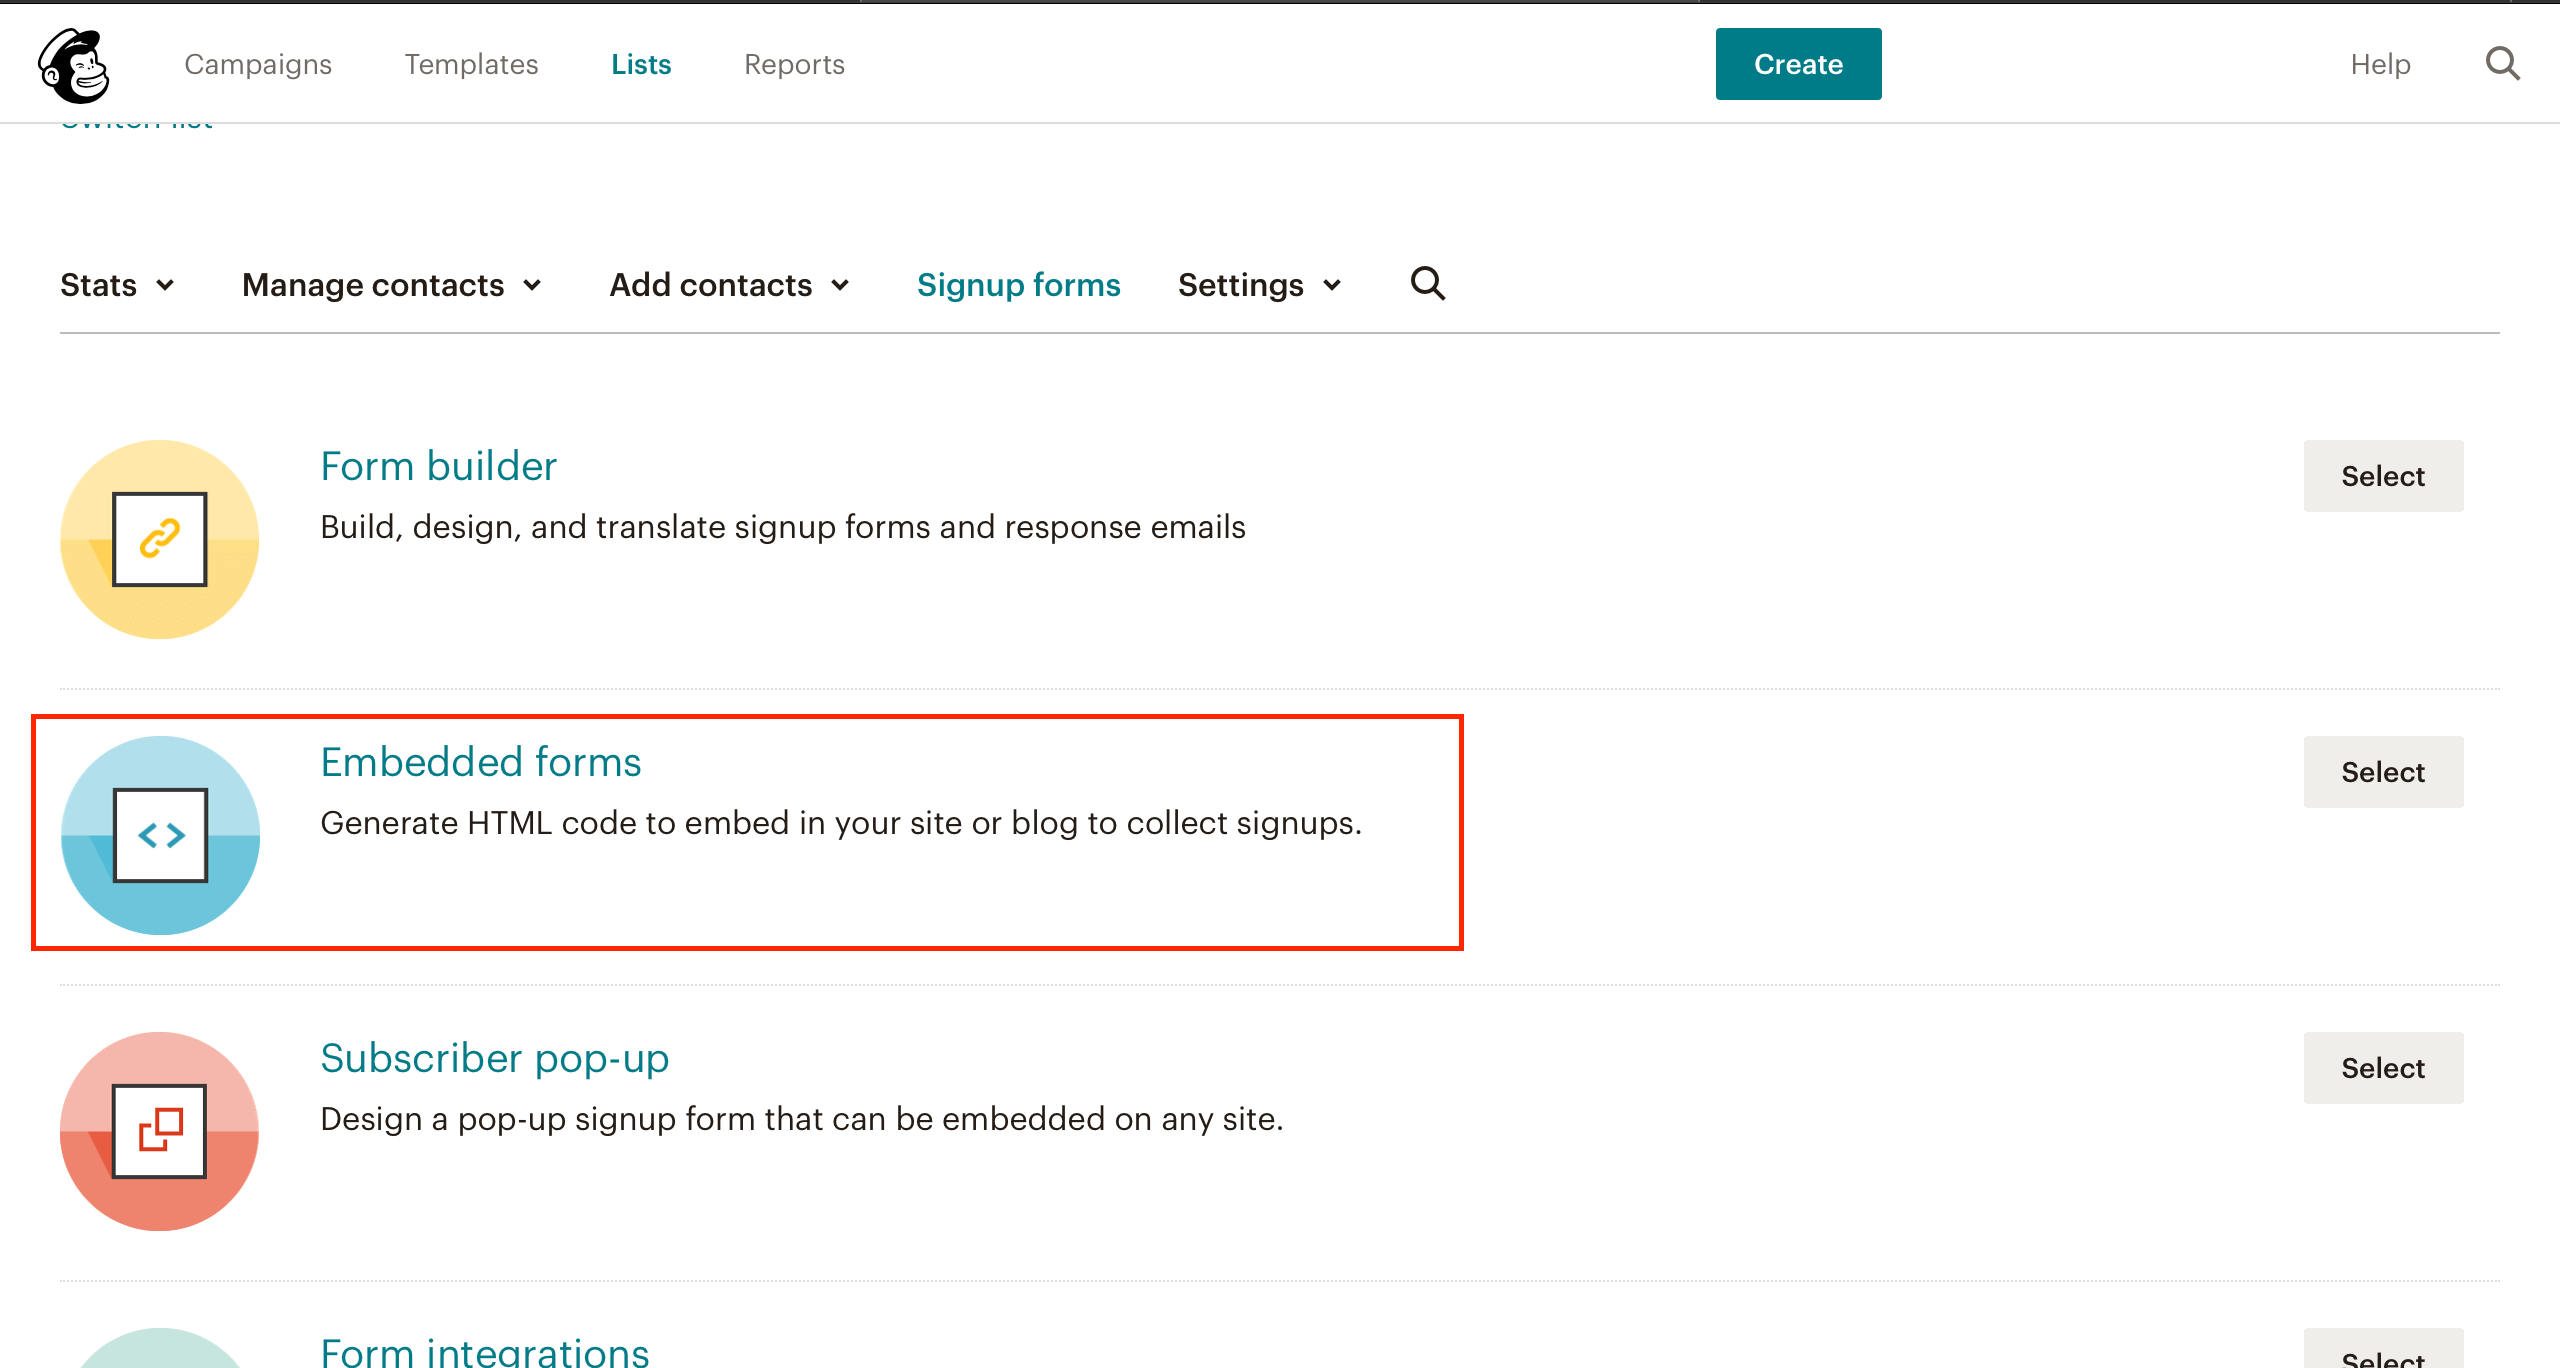Viewport: 2560px width, 1368px height.
Task: Click the blue Embedded forms code icon
Action: (160, 835)
